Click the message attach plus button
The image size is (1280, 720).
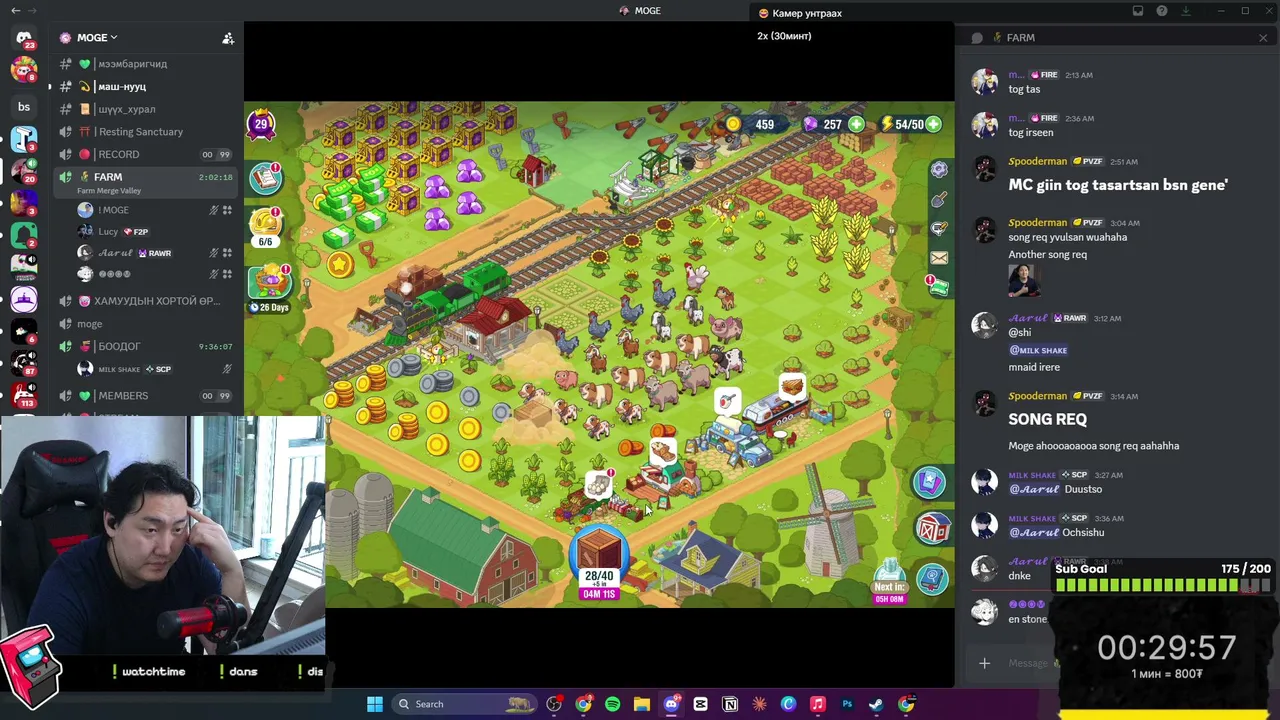984,663
